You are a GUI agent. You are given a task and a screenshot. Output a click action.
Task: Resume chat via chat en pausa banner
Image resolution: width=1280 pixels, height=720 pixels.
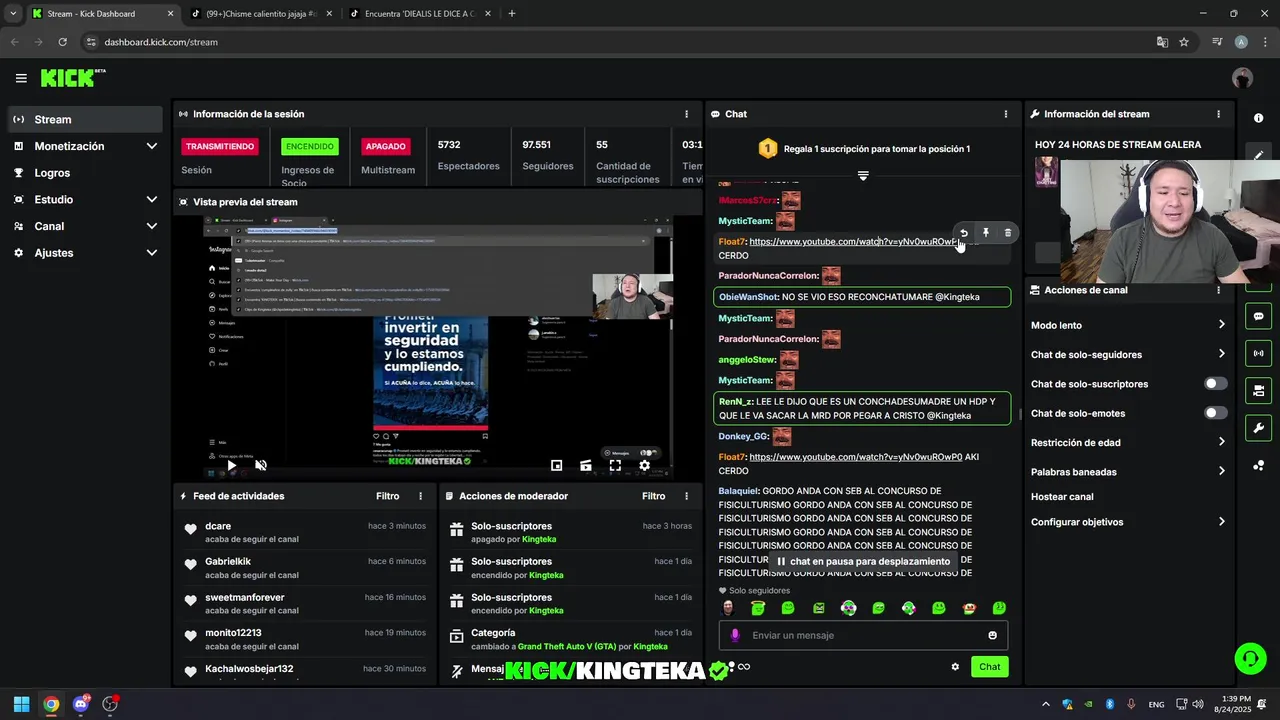click(863, 562)
